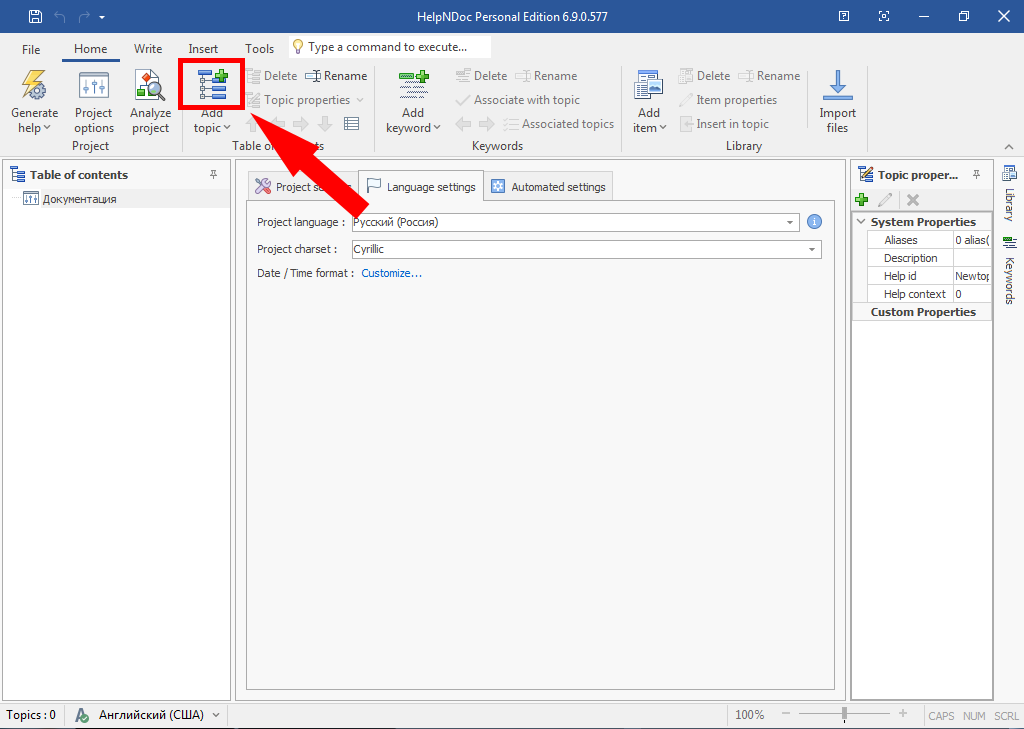The image size is (1024, 729).
Task: Switch to the Write ribbon tab
Action: pos(148,49)
